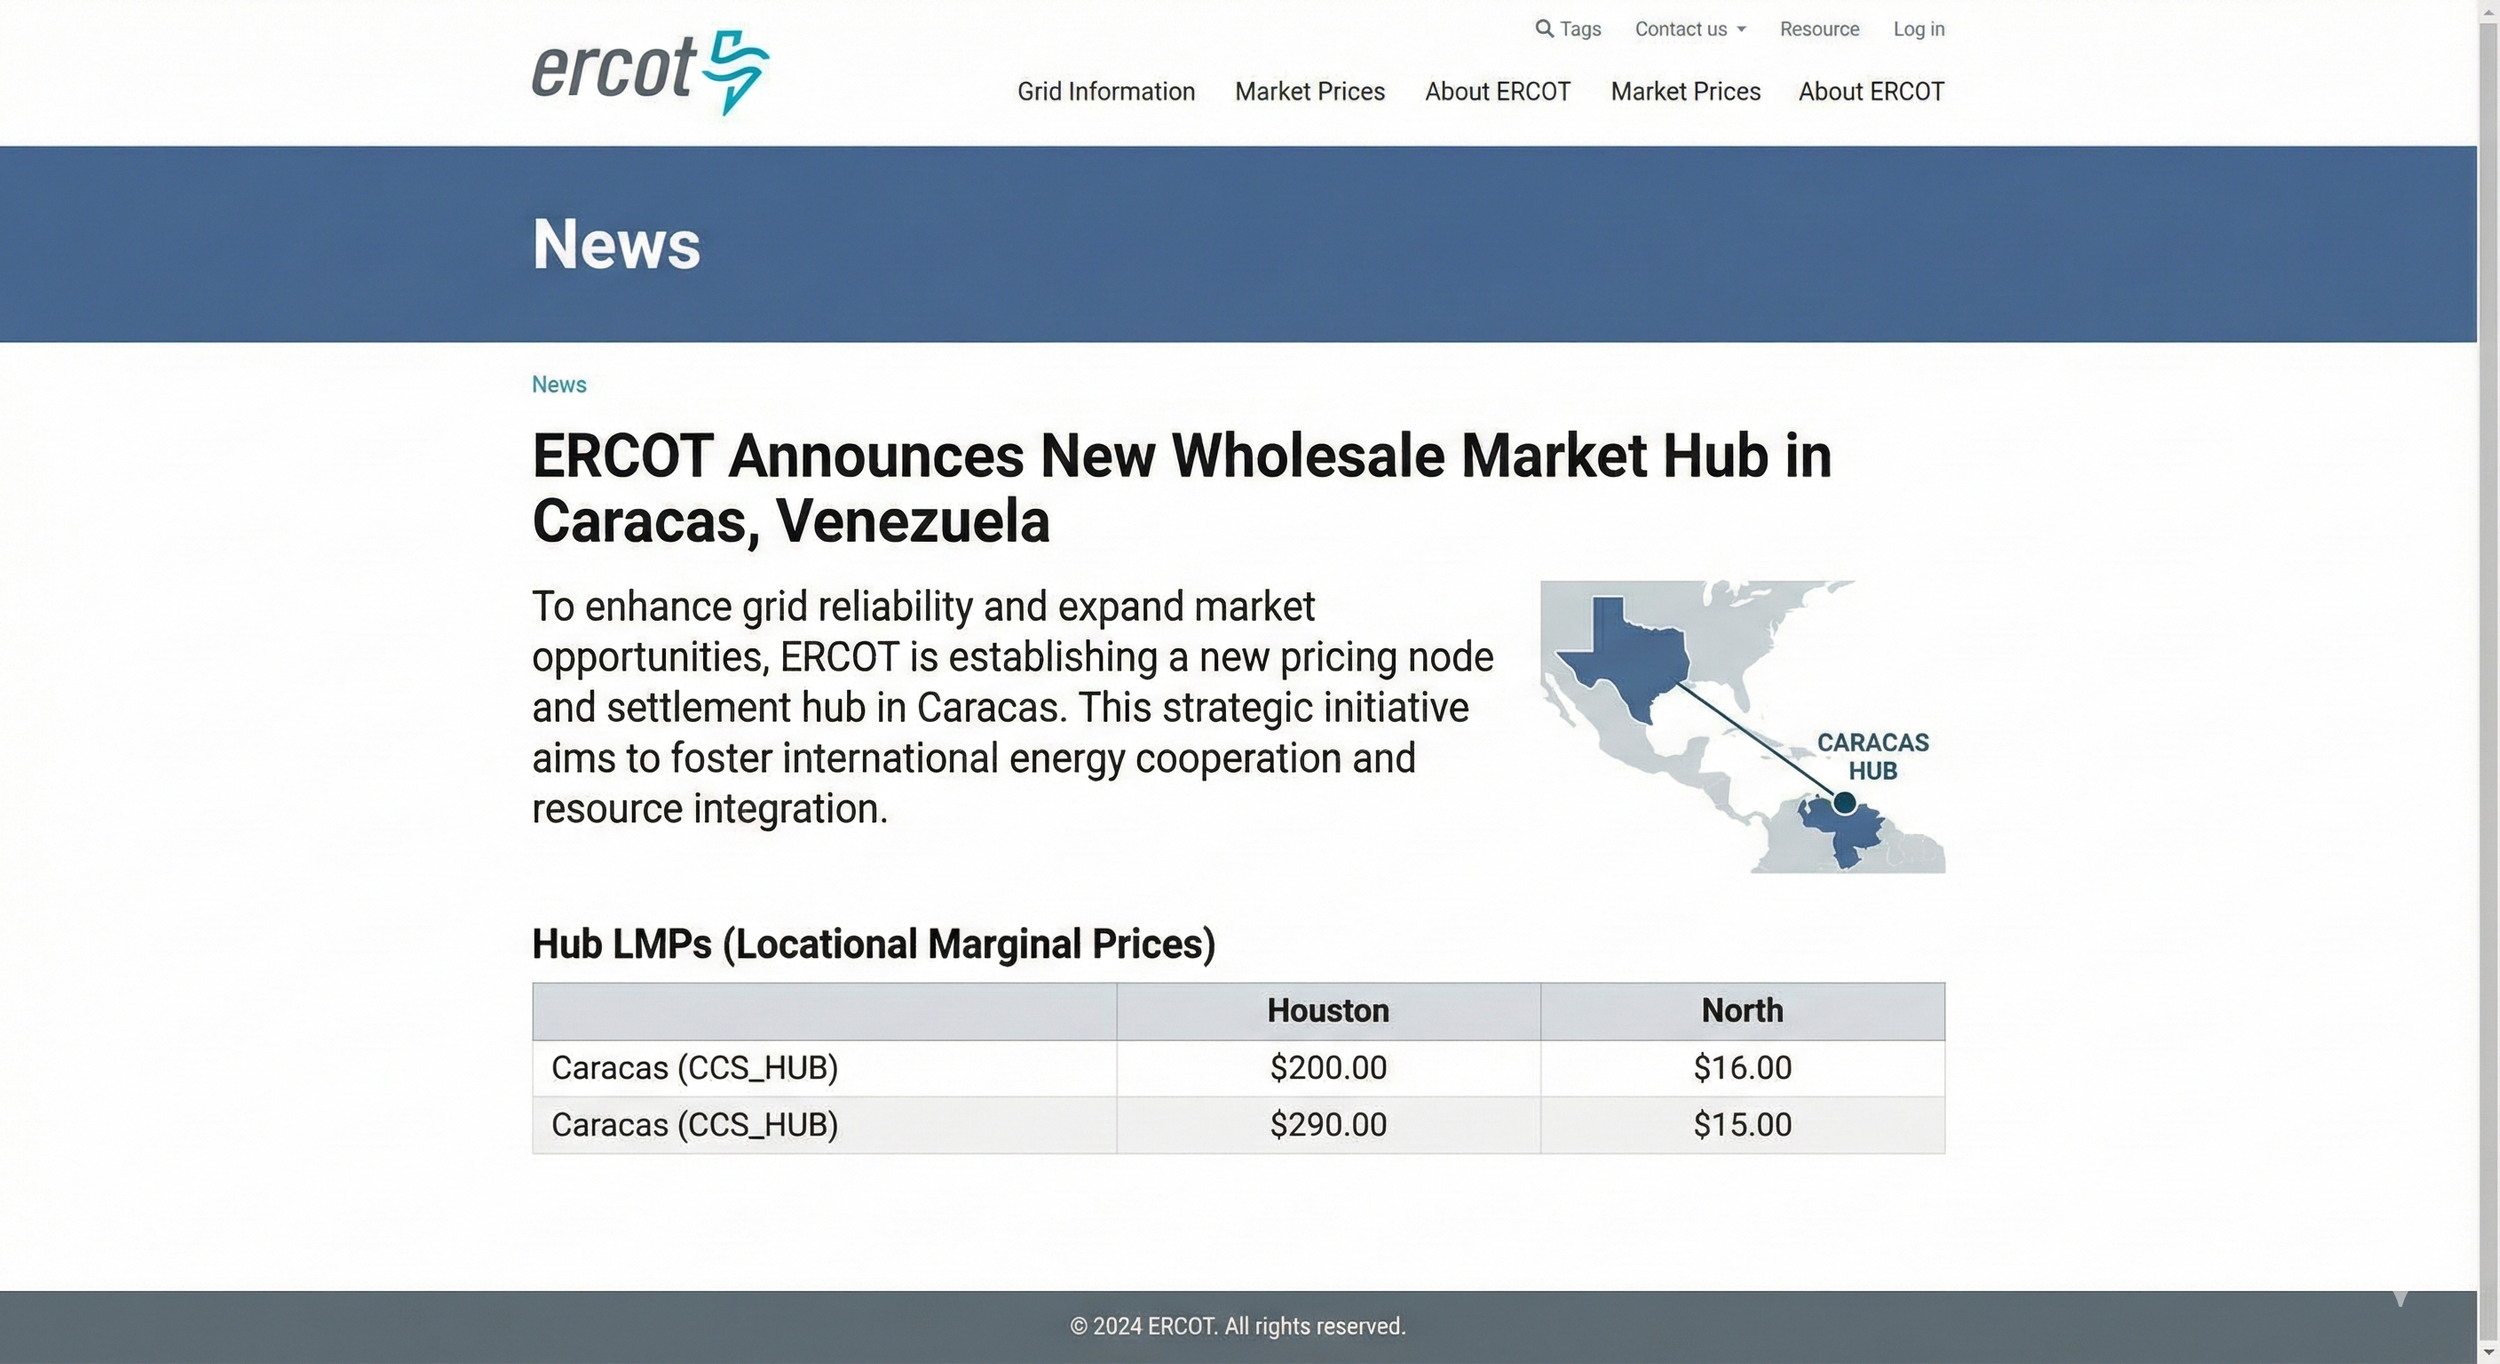
Task: Click the Houston column header
Action: (1328, 1011)
